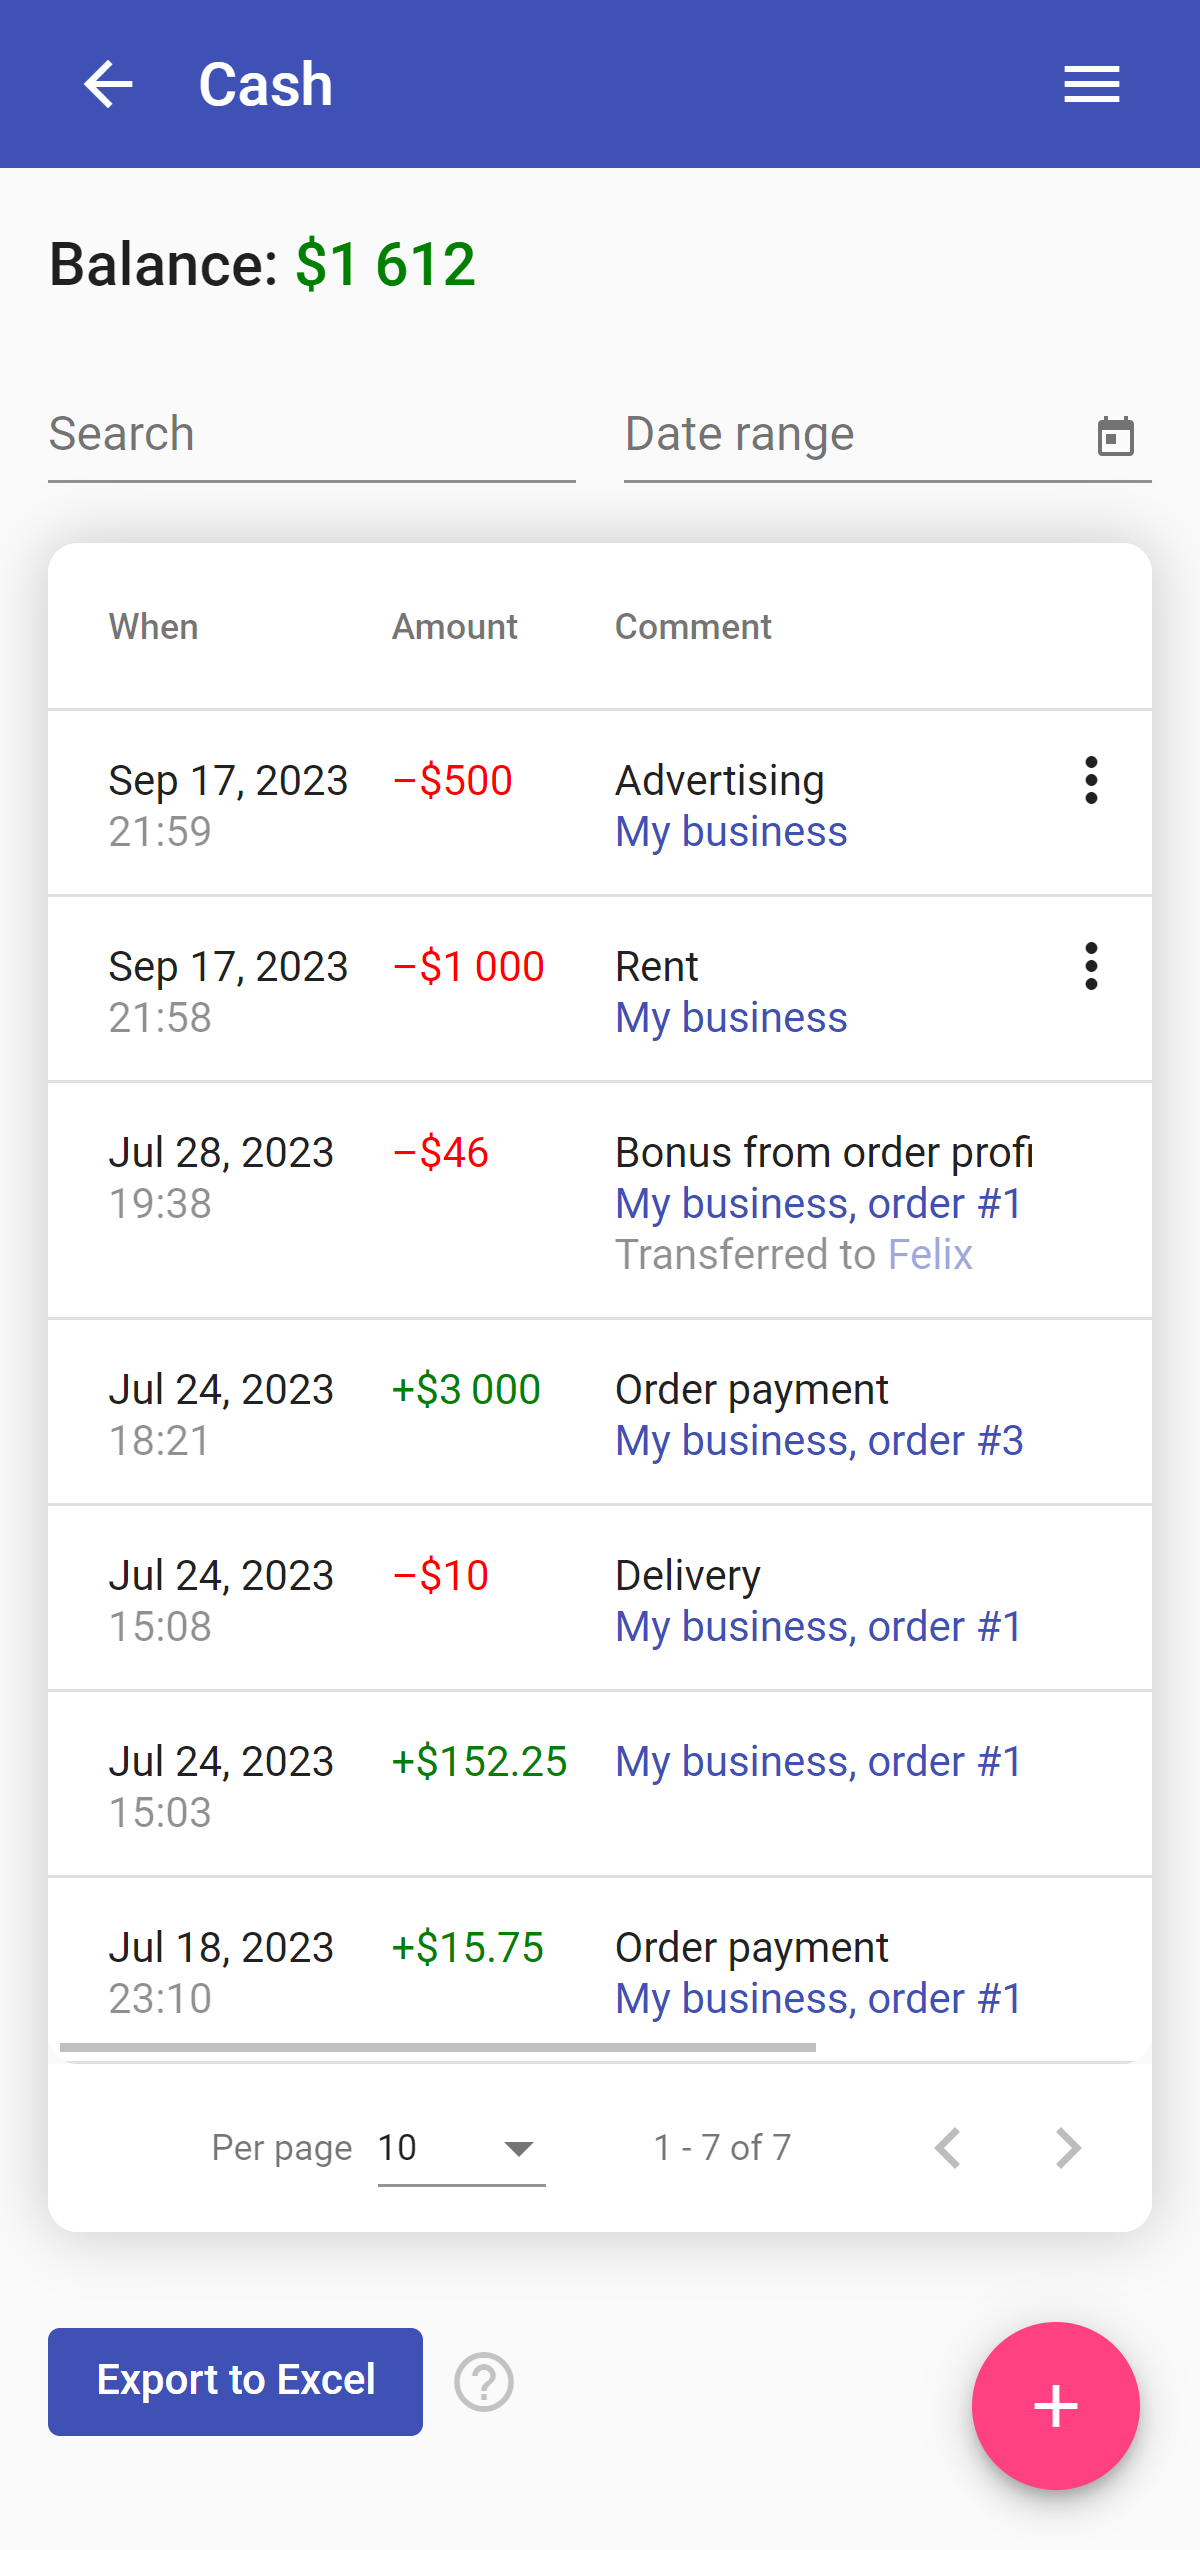
Task: Click the When column header
Action: (x=153, y=627)
